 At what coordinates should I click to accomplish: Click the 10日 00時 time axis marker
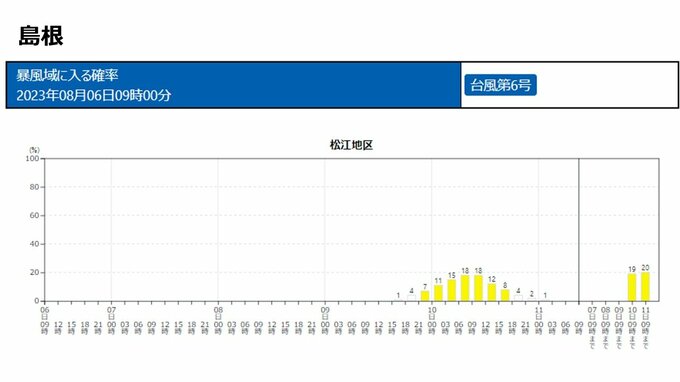pos(432,321)
